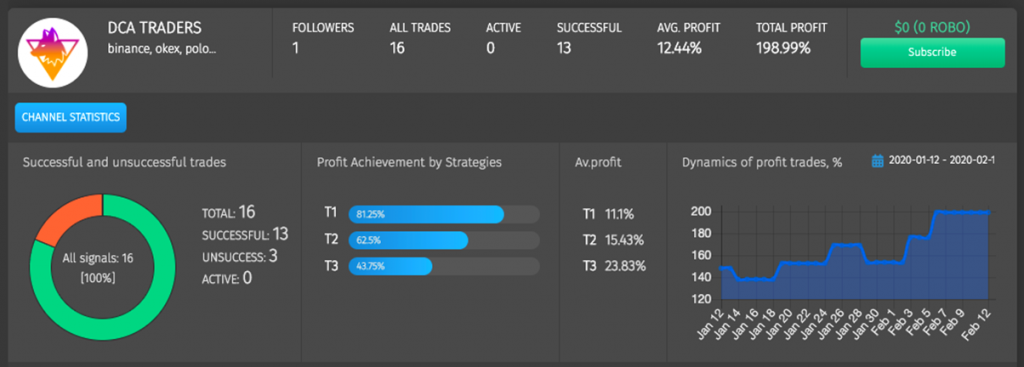Click the exchanges list binance, okex, polo...
Screen dimensions: 1024x367
pos(161,49)
